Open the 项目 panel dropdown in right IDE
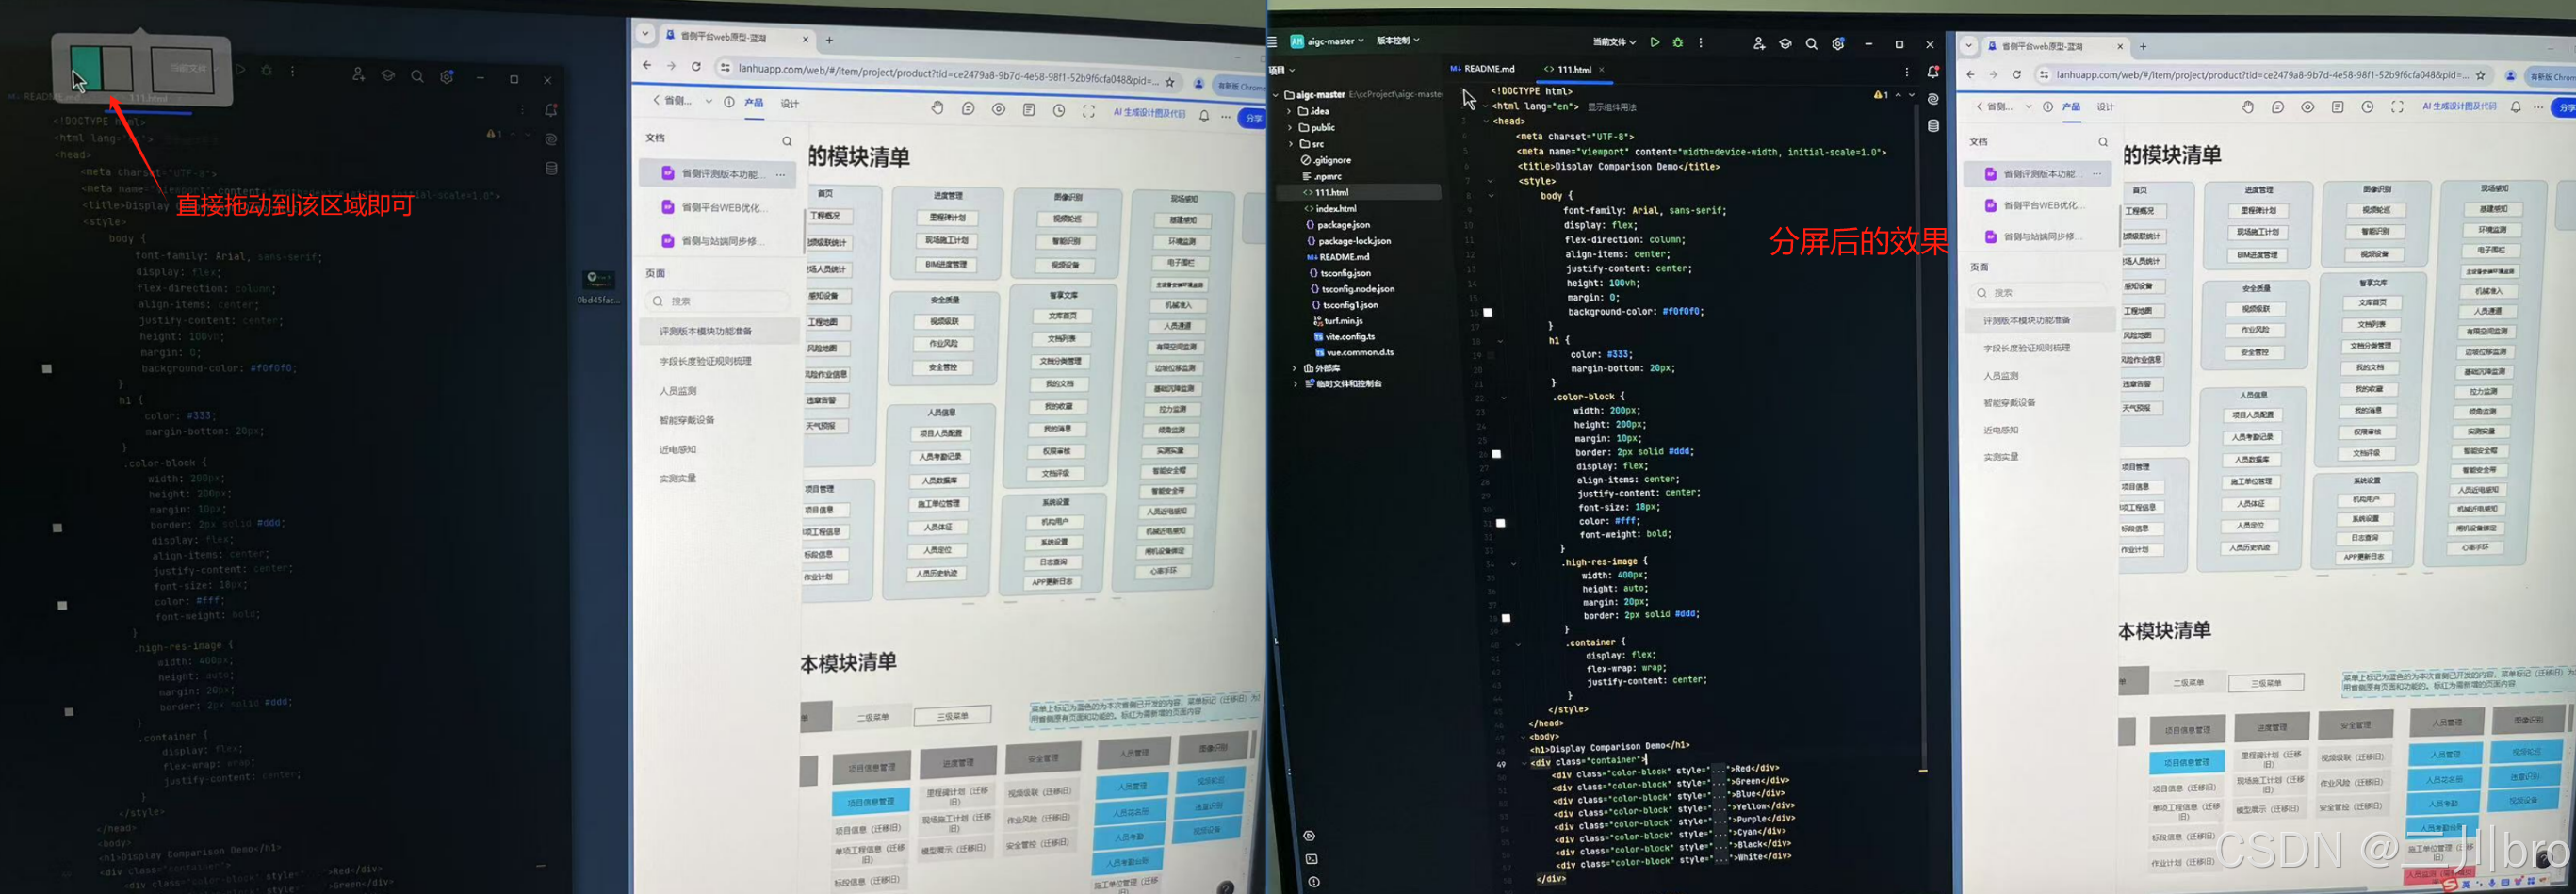The width and height of the screenshot is (2576, 894). pos(1281,70)
